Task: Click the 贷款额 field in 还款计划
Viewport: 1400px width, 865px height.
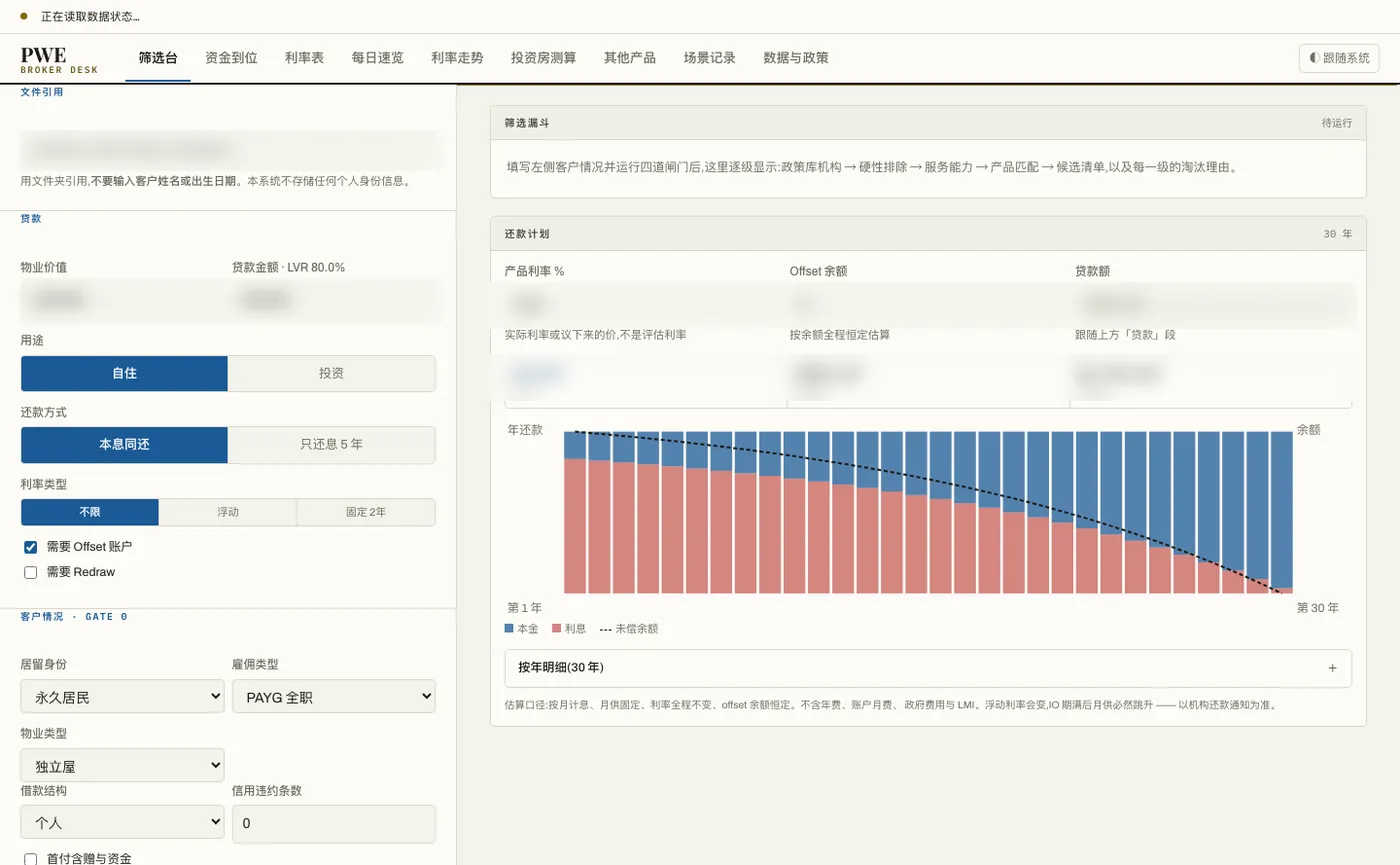Action: click(1212, 304)
